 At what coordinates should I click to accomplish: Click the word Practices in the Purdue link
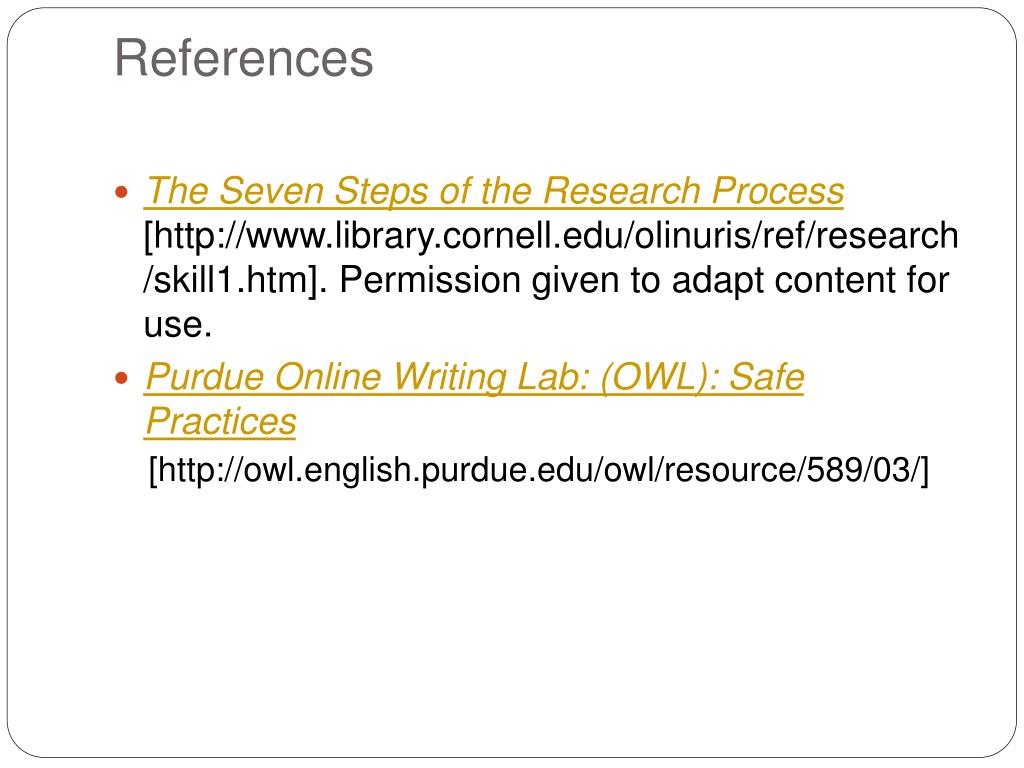click(221, 421)
